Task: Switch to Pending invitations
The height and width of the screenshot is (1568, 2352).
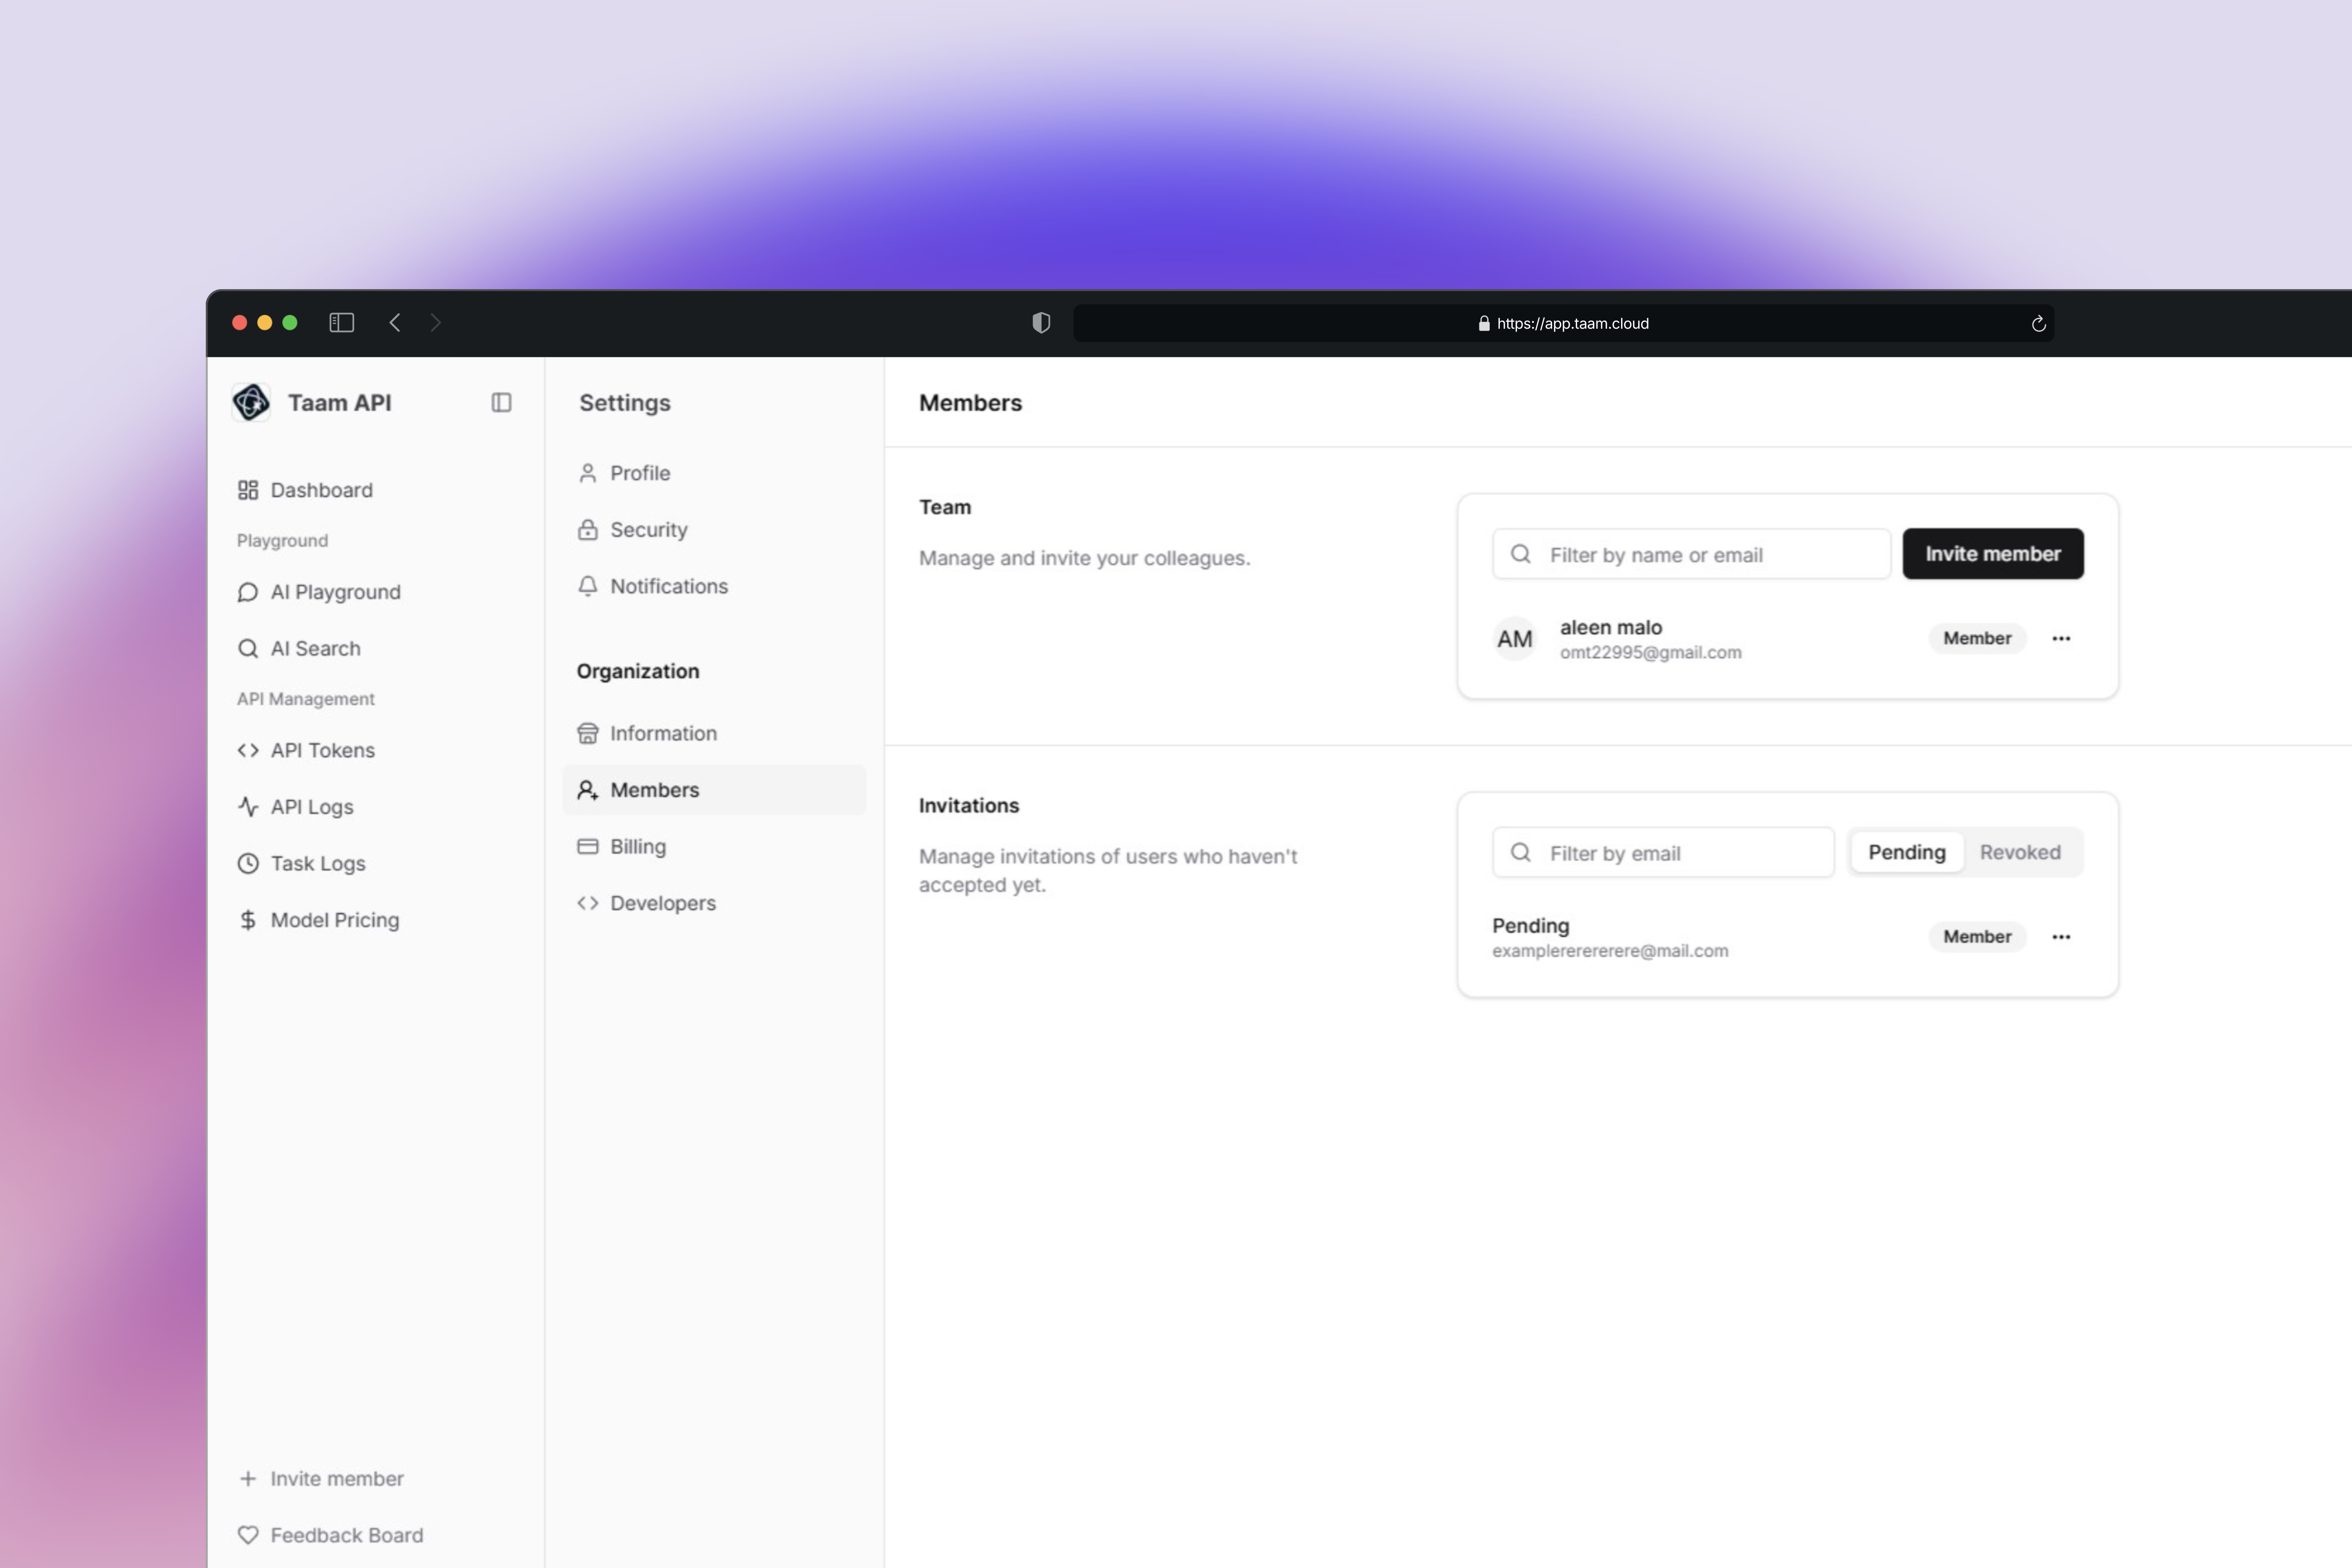Action: coord(1906,852)
